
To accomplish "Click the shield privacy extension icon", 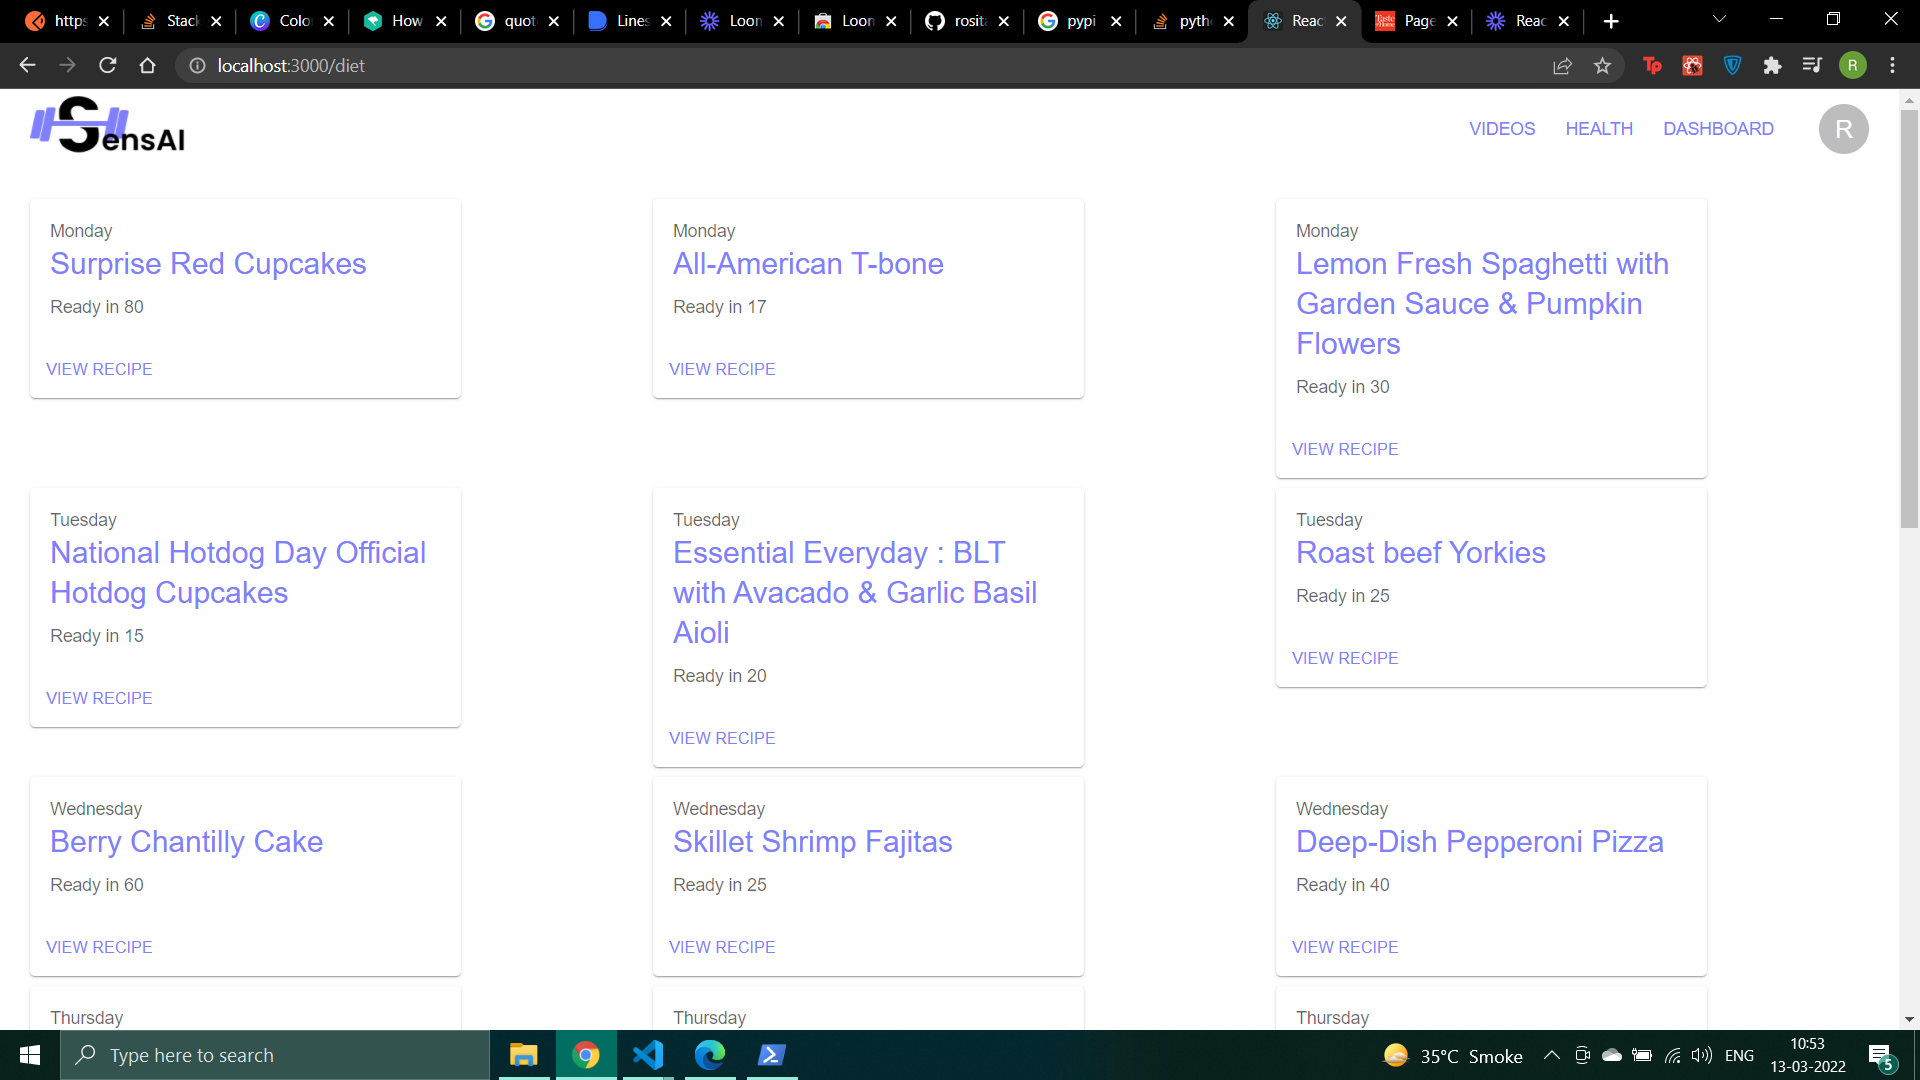I will (x=1732, y=65).
